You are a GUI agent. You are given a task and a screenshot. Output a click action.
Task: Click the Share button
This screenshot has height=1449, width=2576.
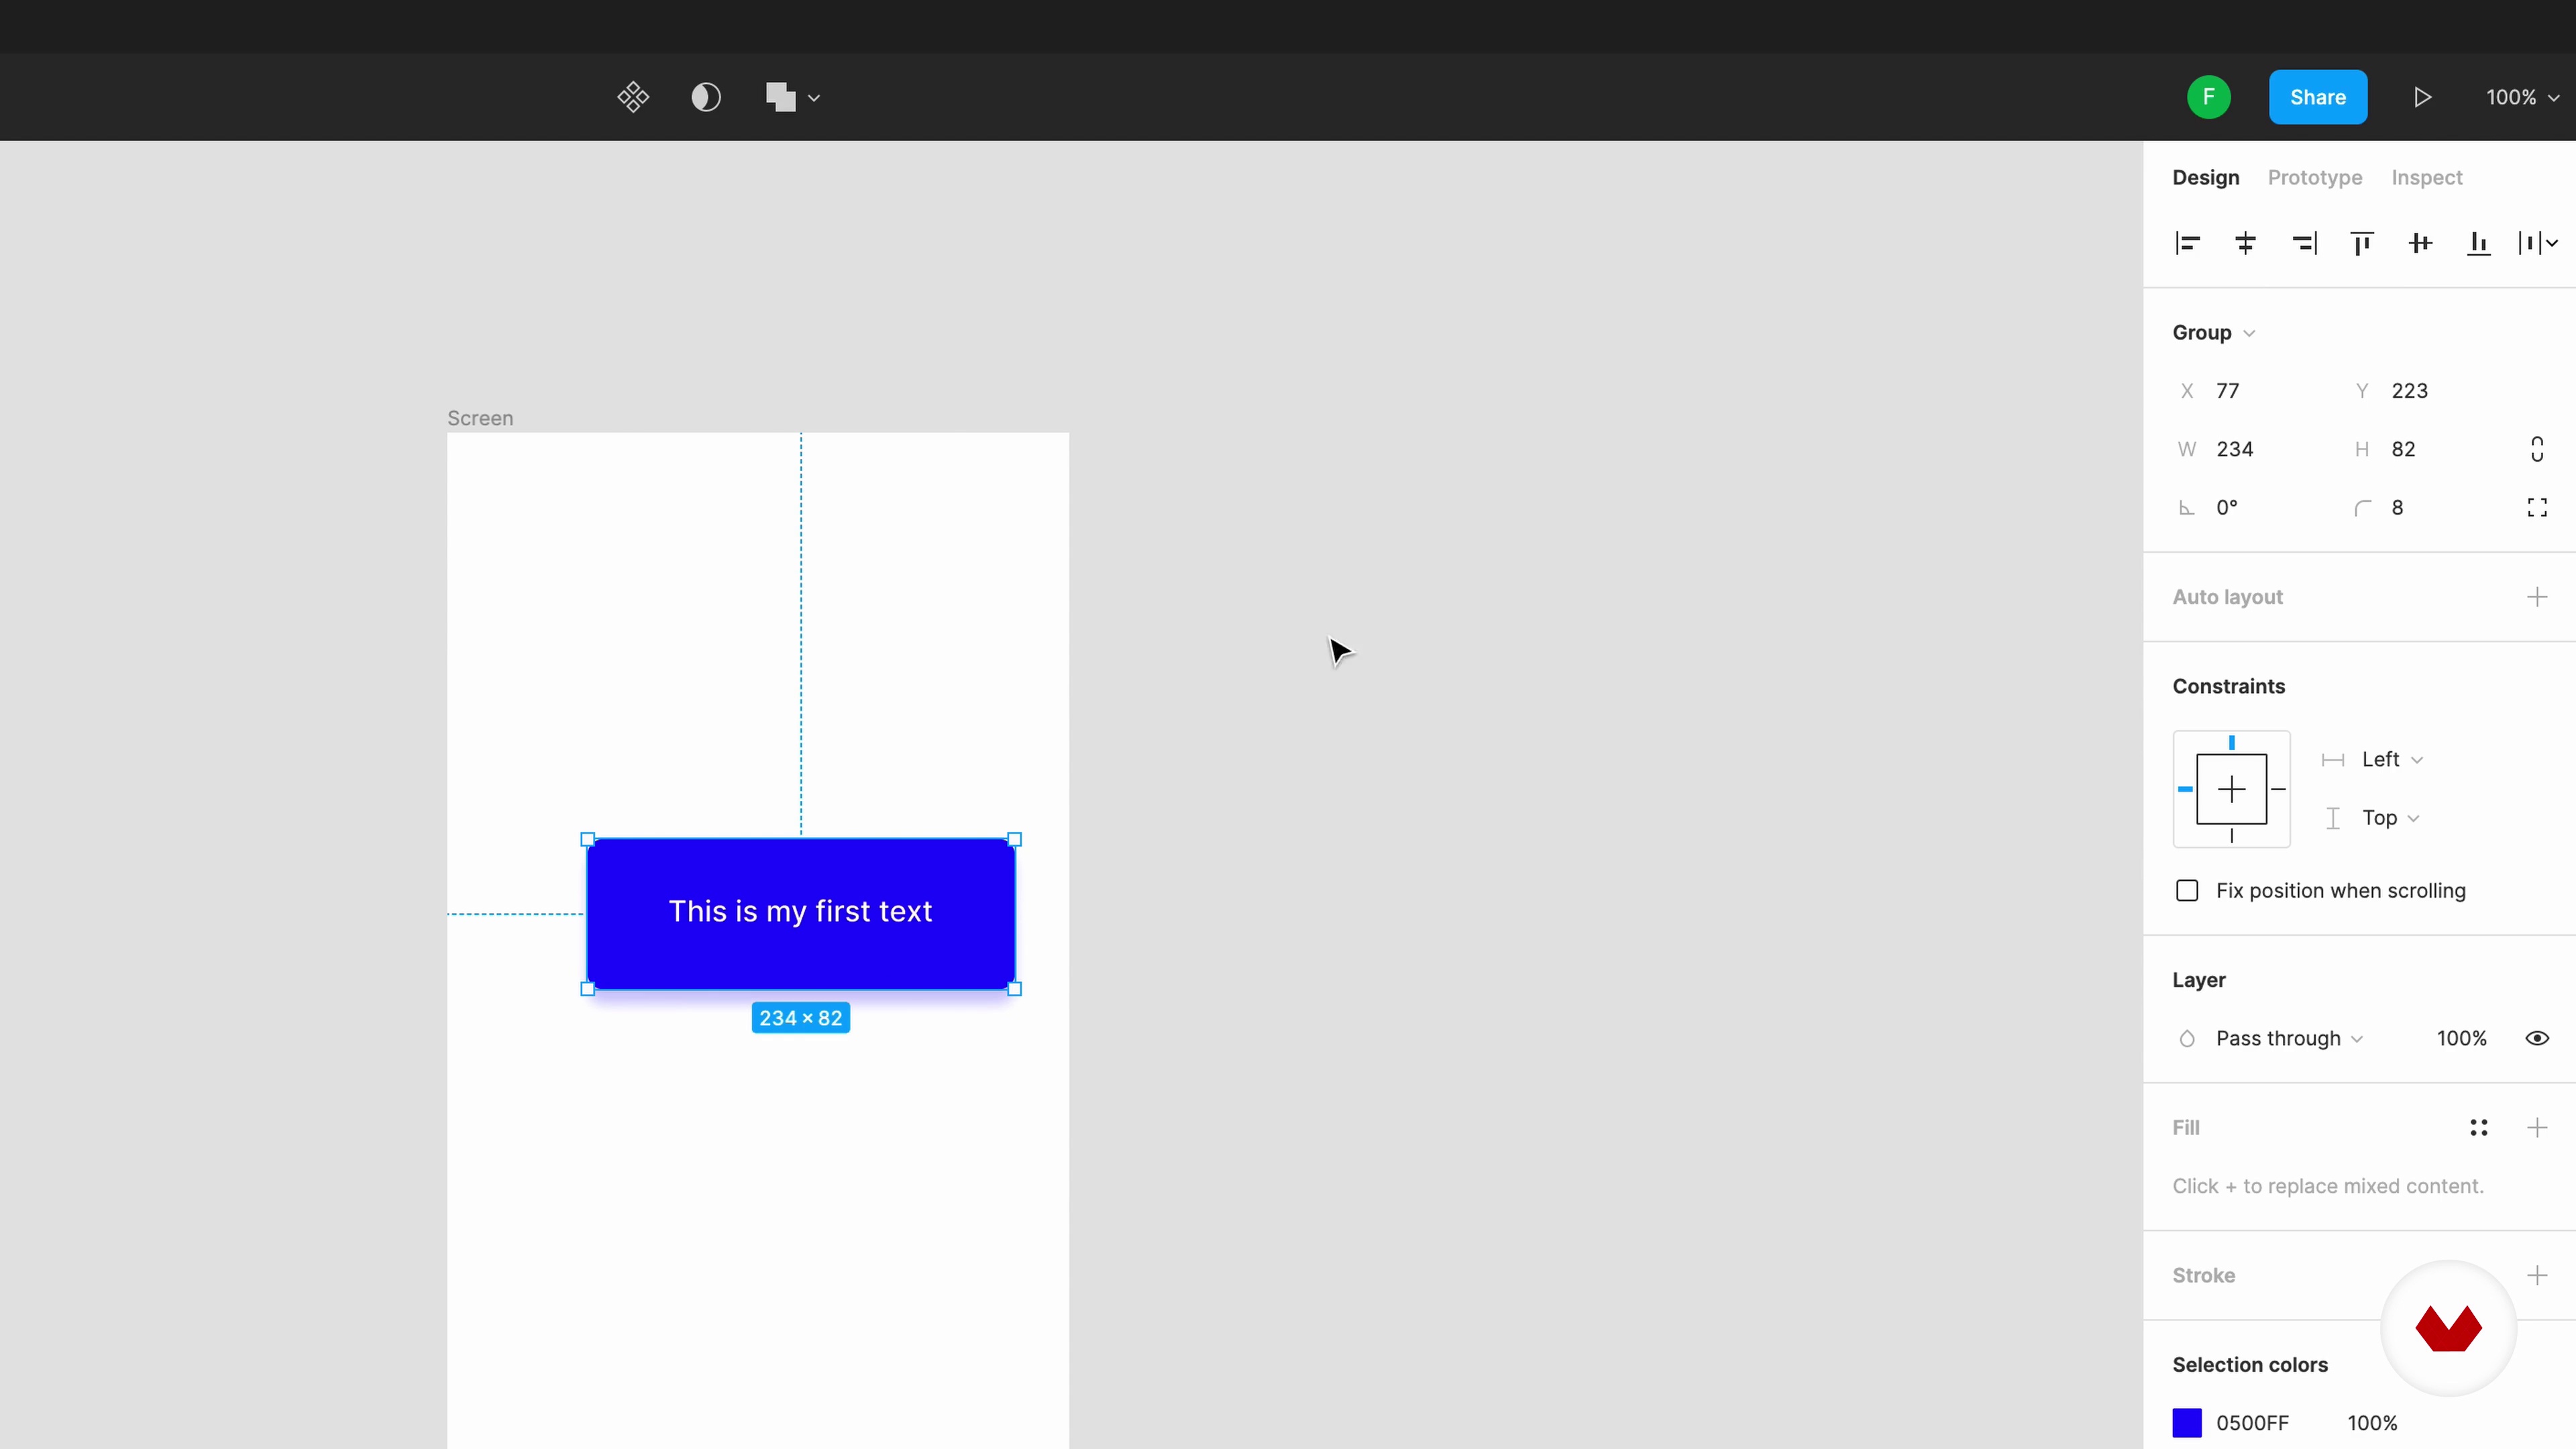pos(2317,97)
